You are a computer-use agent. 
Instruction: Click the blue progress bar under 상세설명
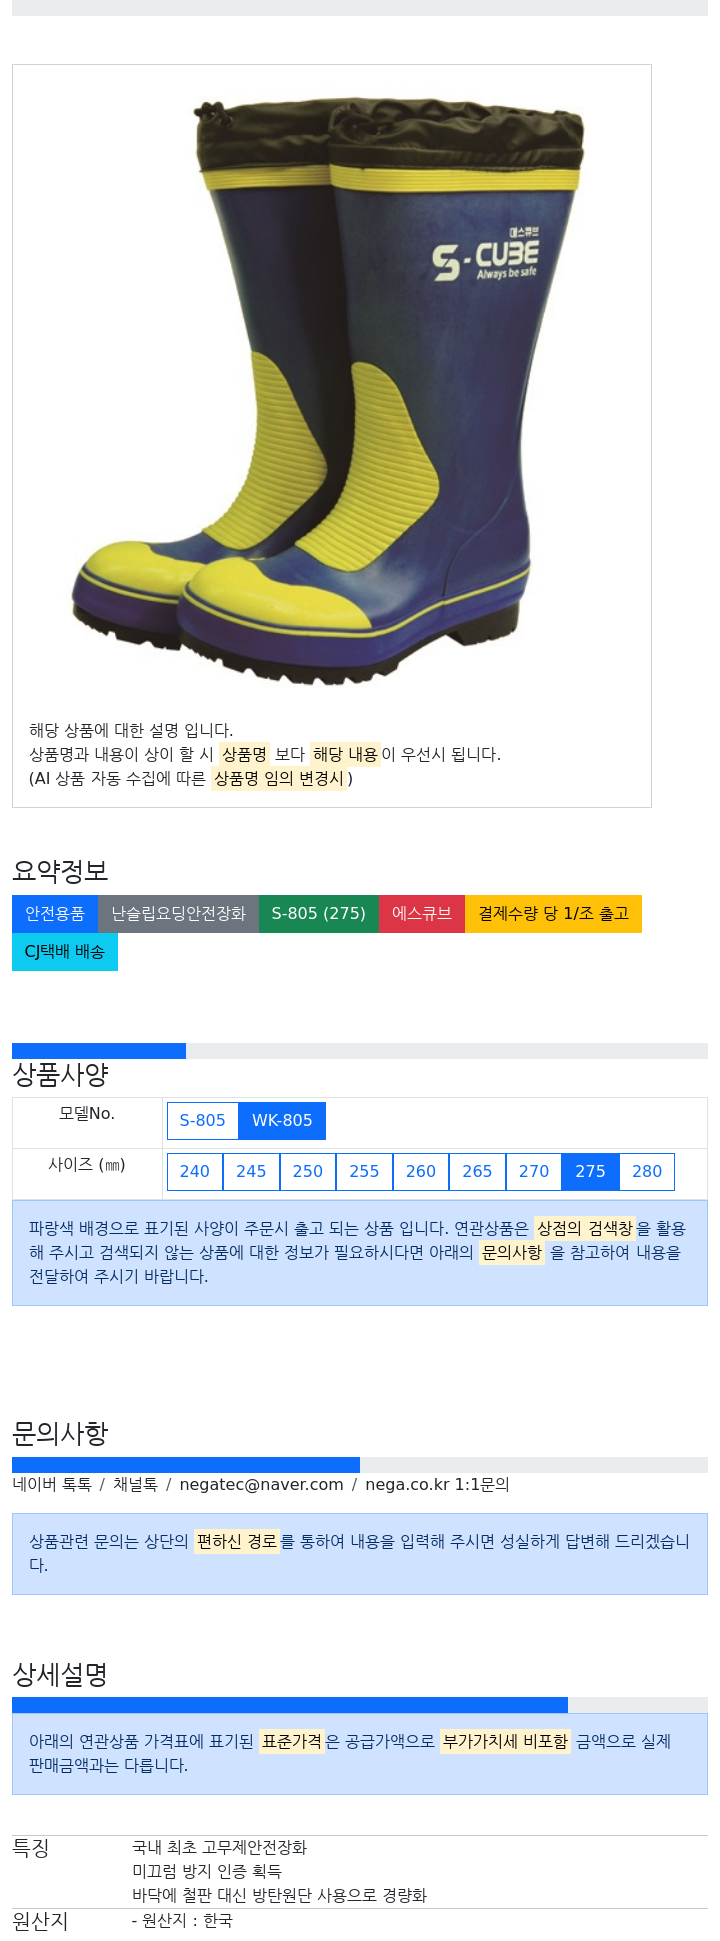(x=290, y=1705)
